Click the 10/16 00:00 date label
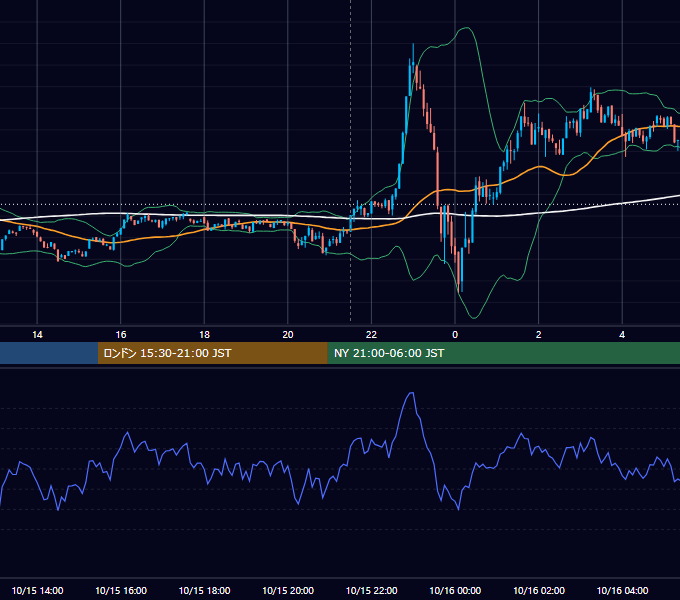 coord(455,590)
